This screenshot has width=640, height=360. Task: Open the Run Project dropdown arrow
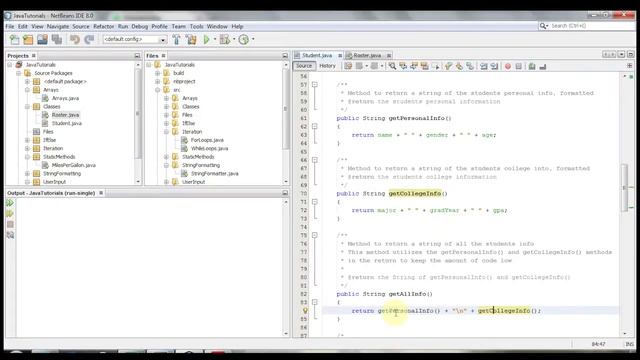(215, 40)
